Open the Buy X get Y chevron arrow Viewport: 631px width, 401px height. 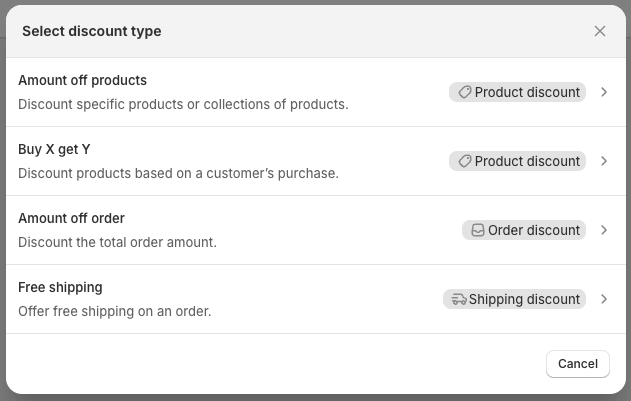pos(604,161)
